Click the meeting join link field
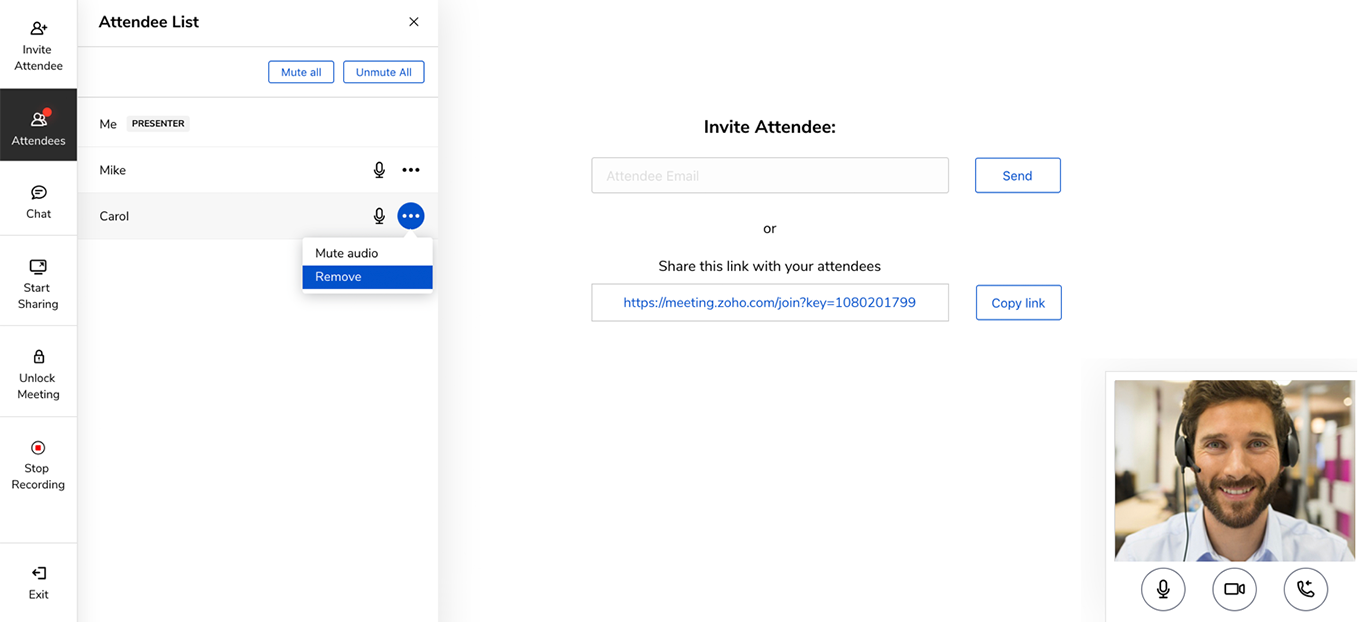The height and width of the screenshot is (622, 1361). [x=770, y=302]
